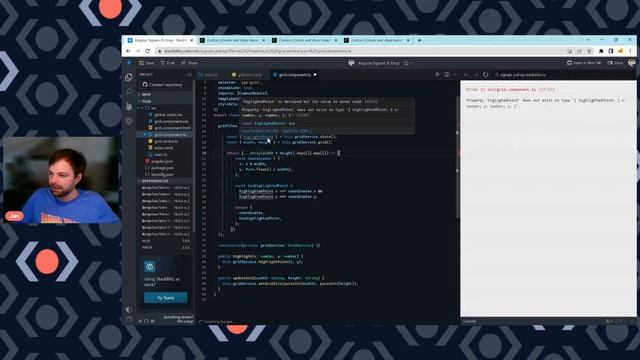Open Chrome three-dot menu
This screenshot has width=640, height=360.
pyautogui.click(x=631, y=51)
